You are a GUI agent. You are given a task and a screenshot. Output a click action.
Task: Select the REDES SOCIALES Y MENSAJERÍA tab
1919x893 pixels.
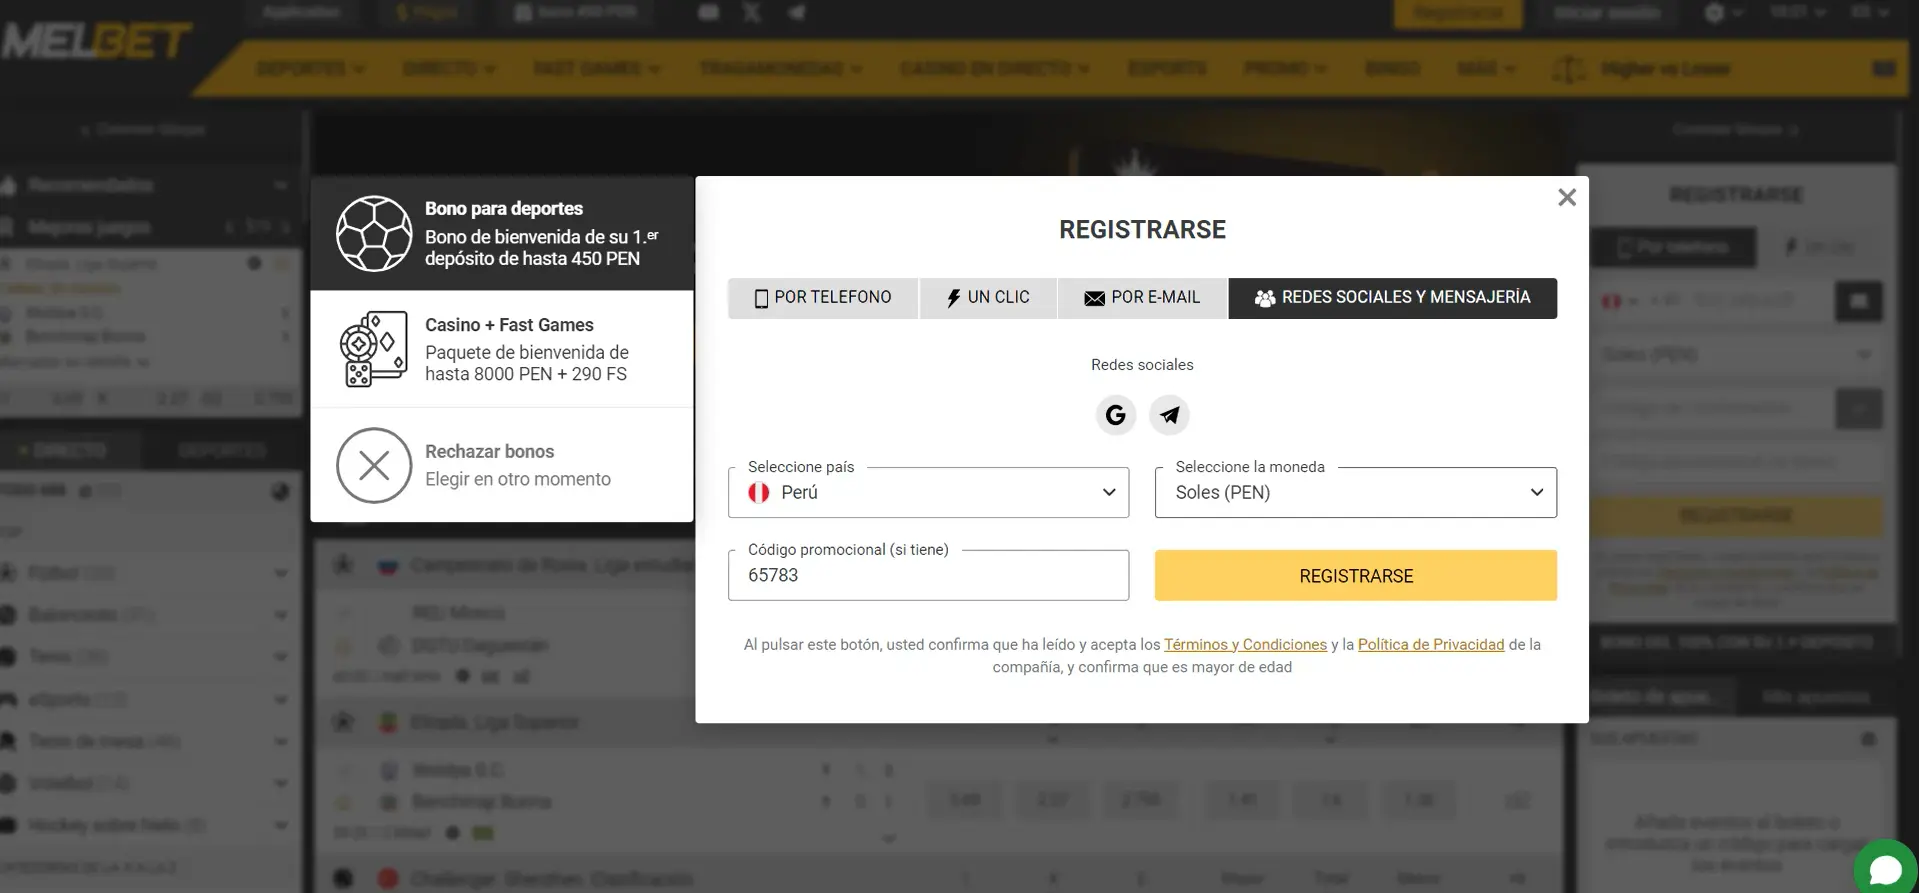pos(1392,298)
